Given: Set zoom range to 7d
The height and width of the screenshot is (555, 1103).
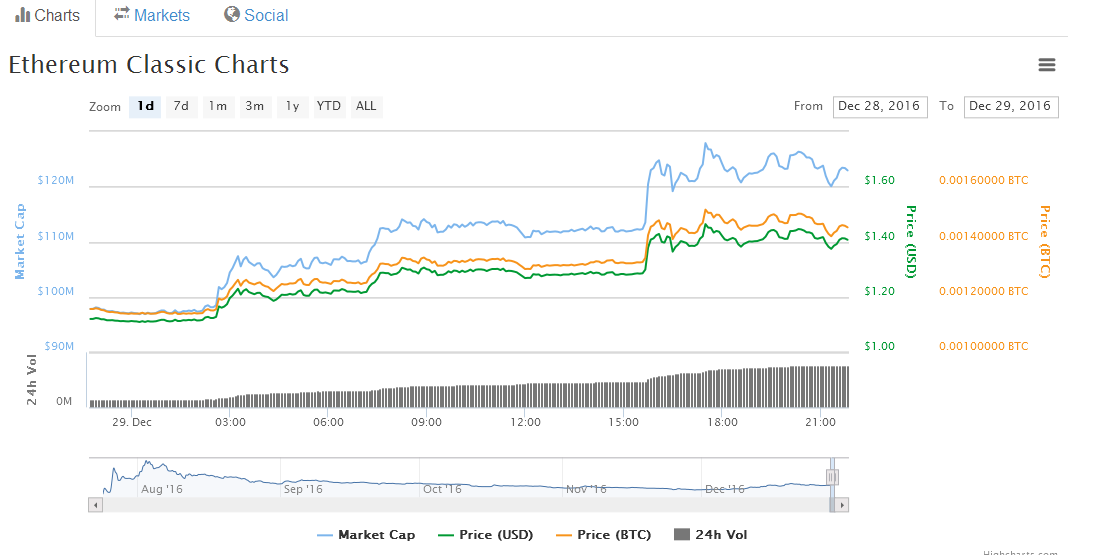Looking at the screenshot, I should coord(181,106).
